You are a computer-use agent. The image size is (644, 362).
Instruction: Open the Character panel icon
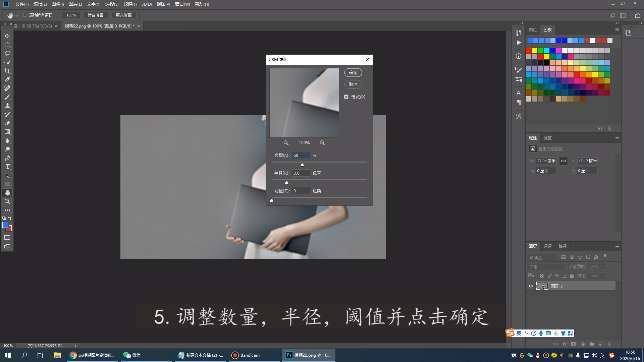pyautogui.click(x=519, y=93)
